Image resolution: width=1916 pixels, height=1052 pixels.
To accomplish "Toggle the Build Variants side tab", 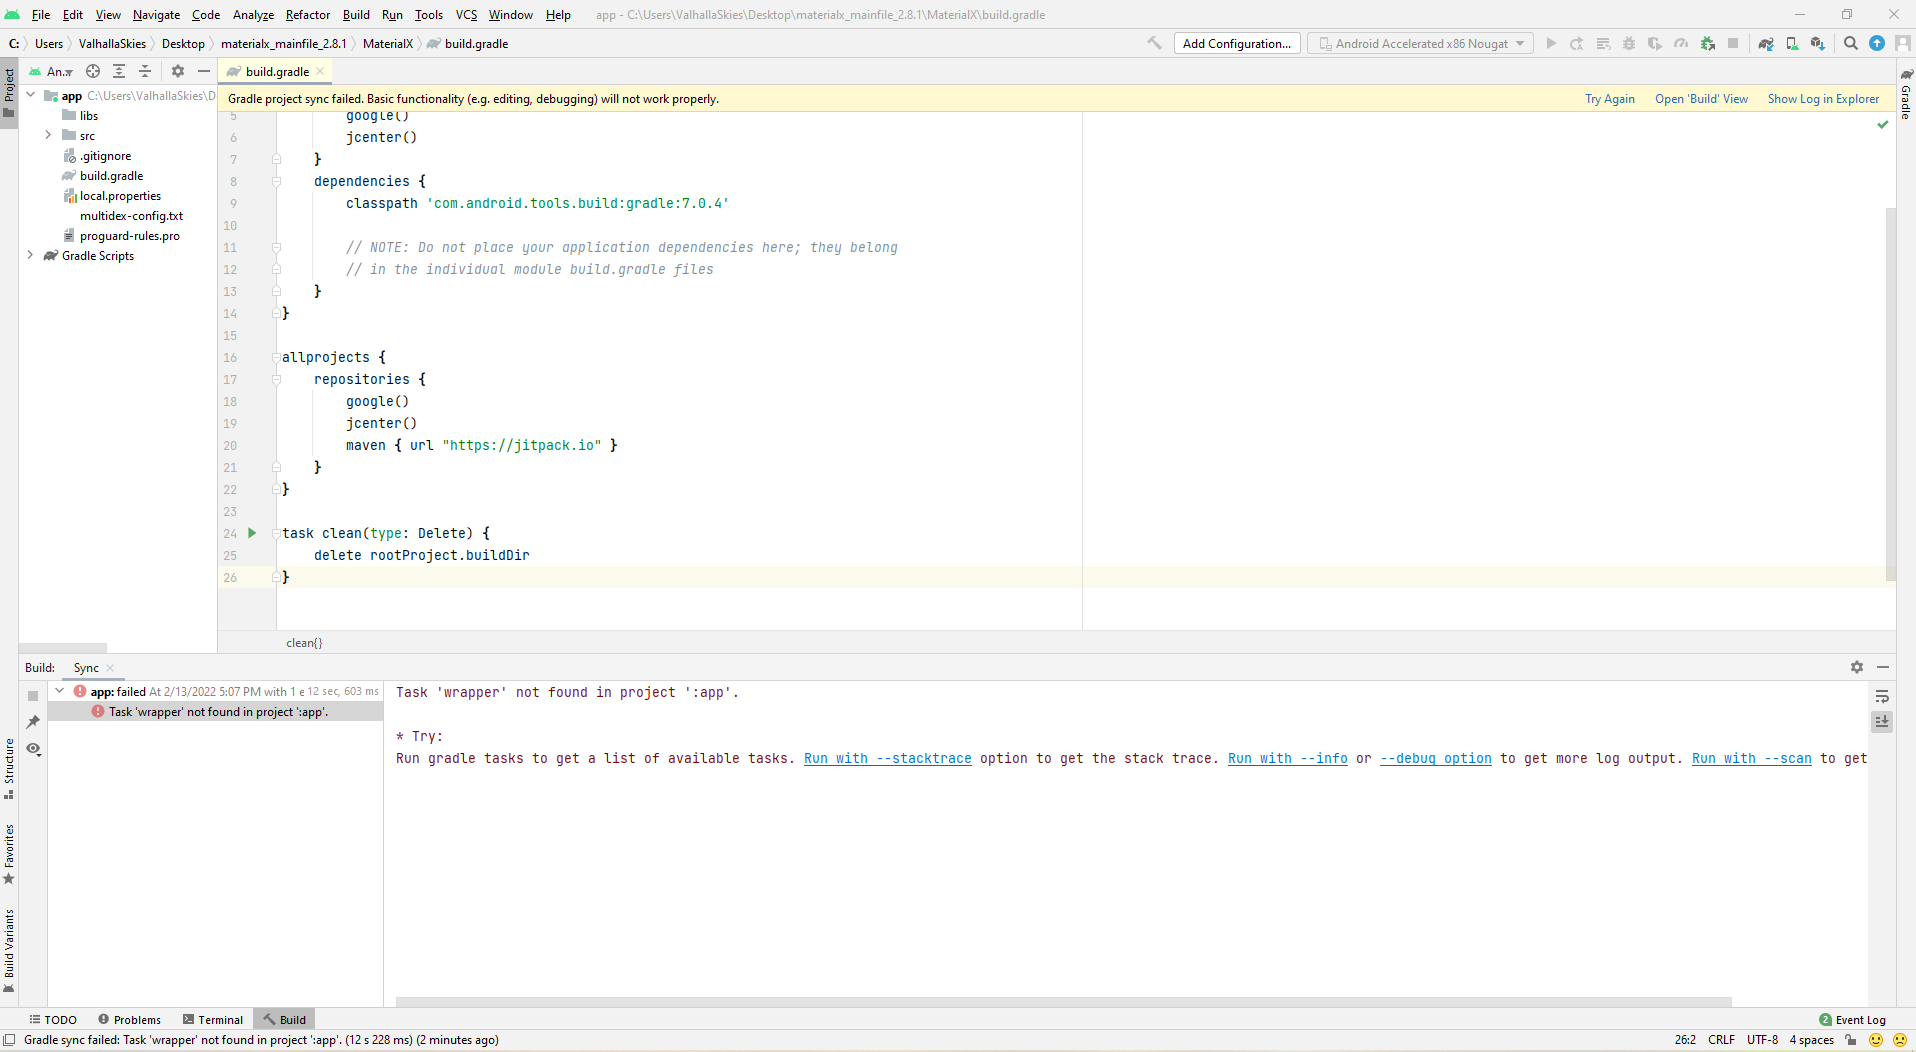I will click(9, 950).
